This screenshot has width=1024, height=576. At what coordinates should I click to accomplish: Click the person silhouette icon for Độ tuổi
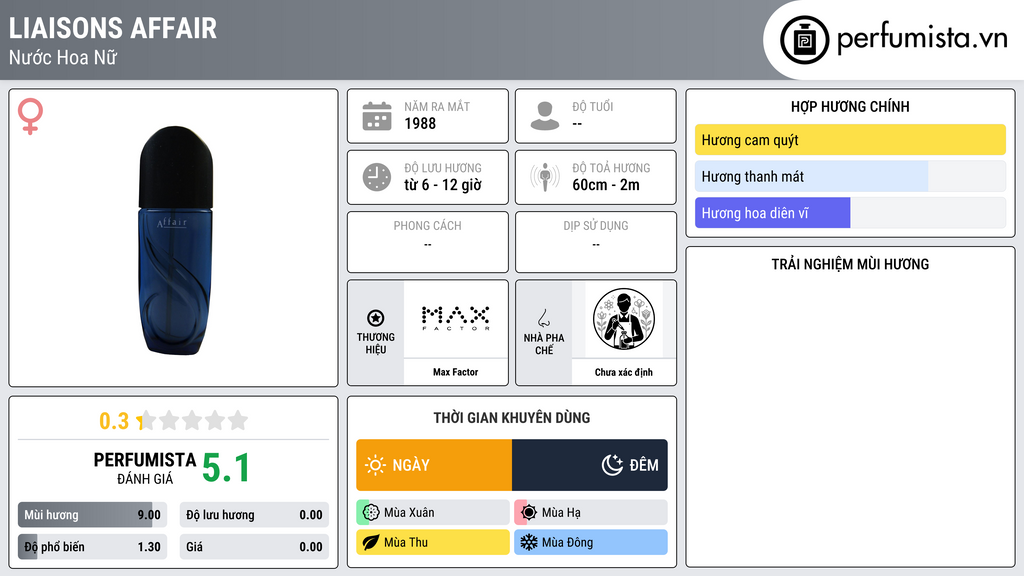click(x=545, y=116)
